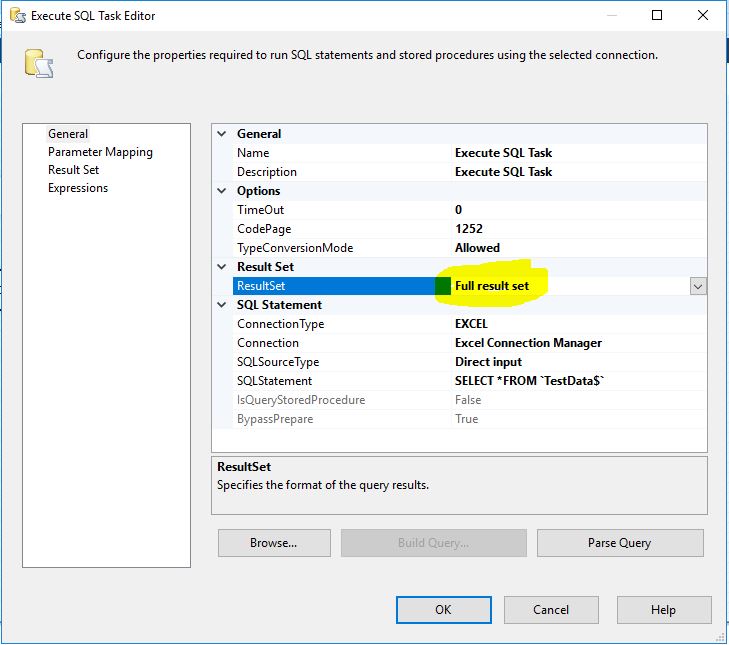This screenshot has width=729, height=645.
Task: Click the Parse Query button
Action: 619,543
